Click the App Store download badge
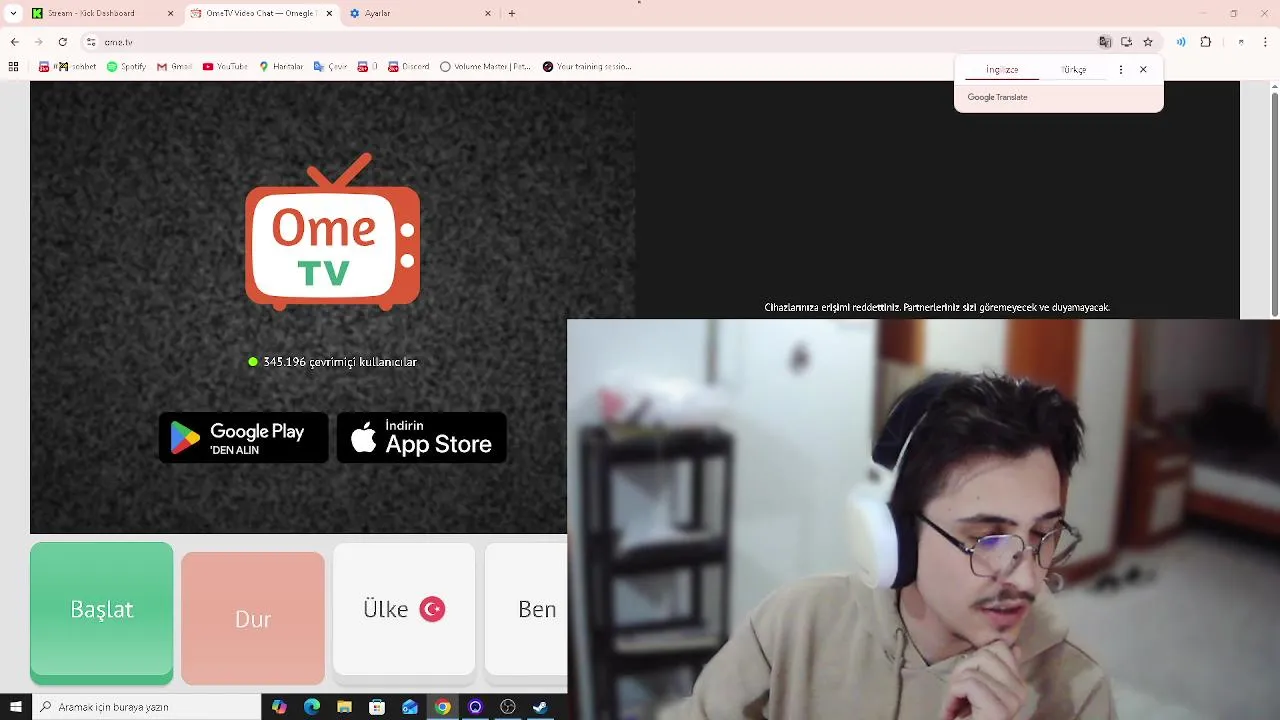Image resolution: width=1280 pixels, height=720 pixels. 421,437
